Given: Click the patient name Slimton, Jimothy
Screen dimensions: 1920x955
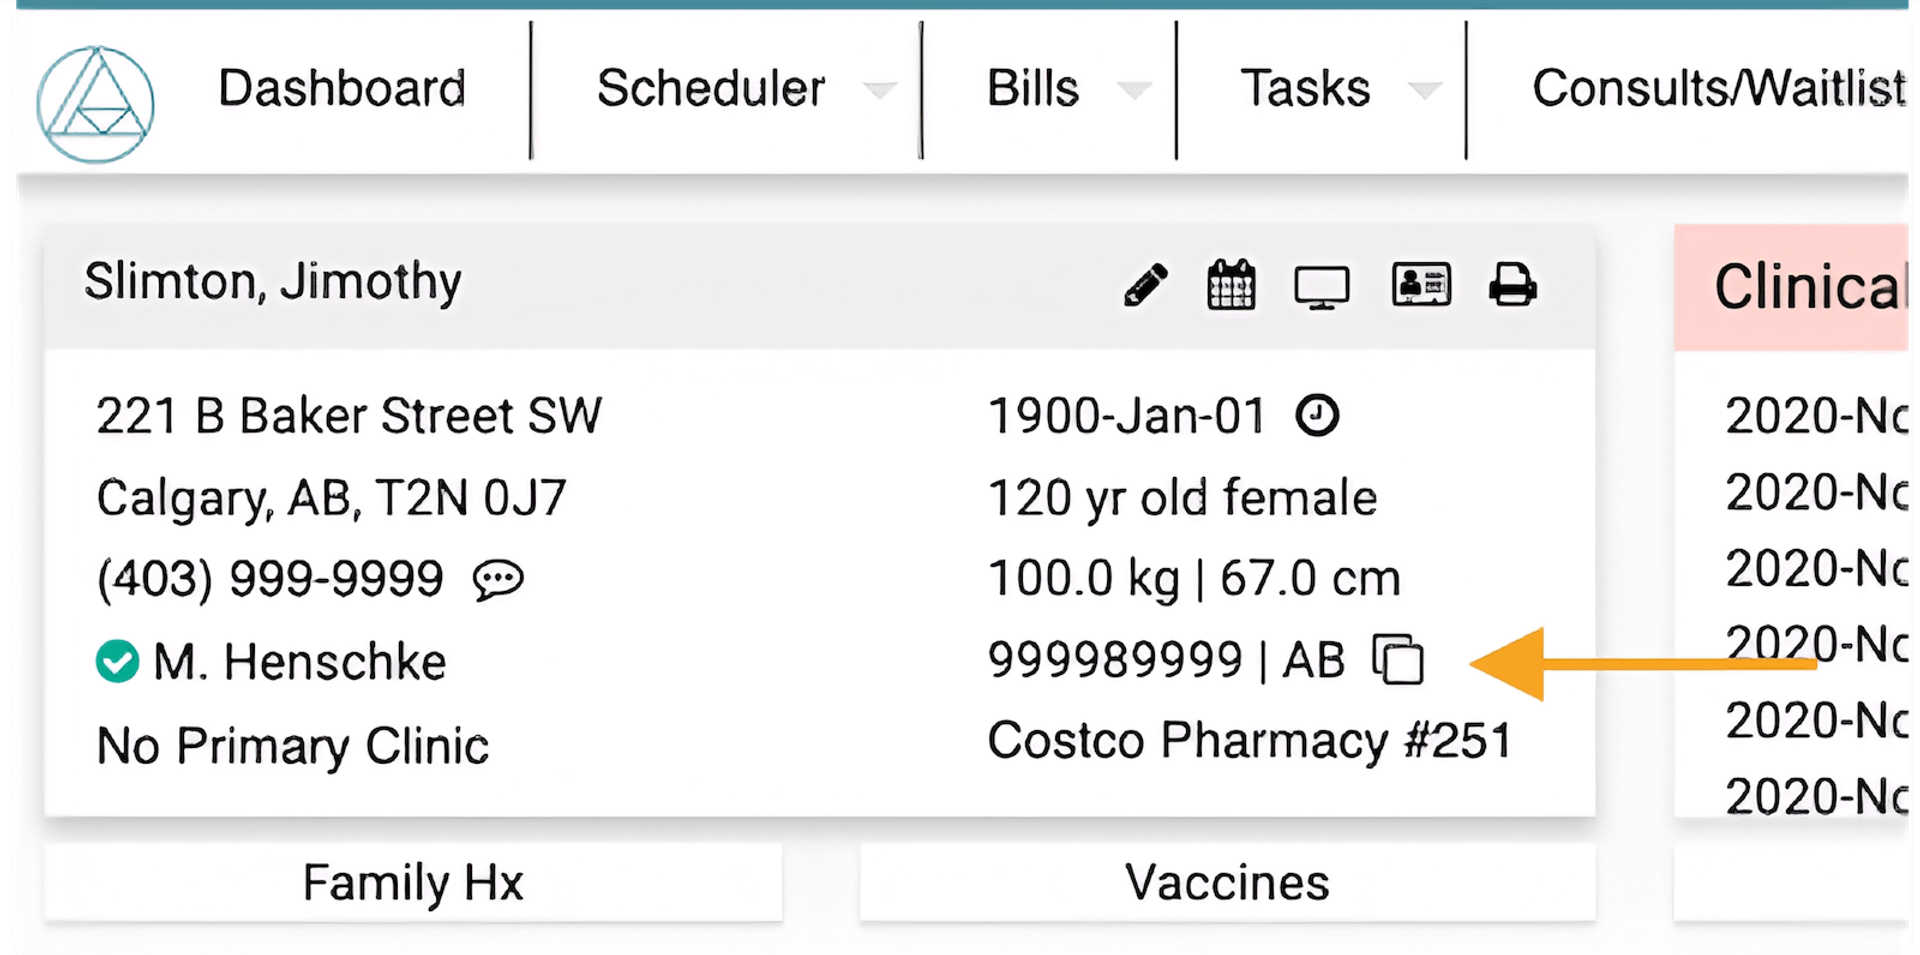Looking at the screenshot, I should 273,282.
